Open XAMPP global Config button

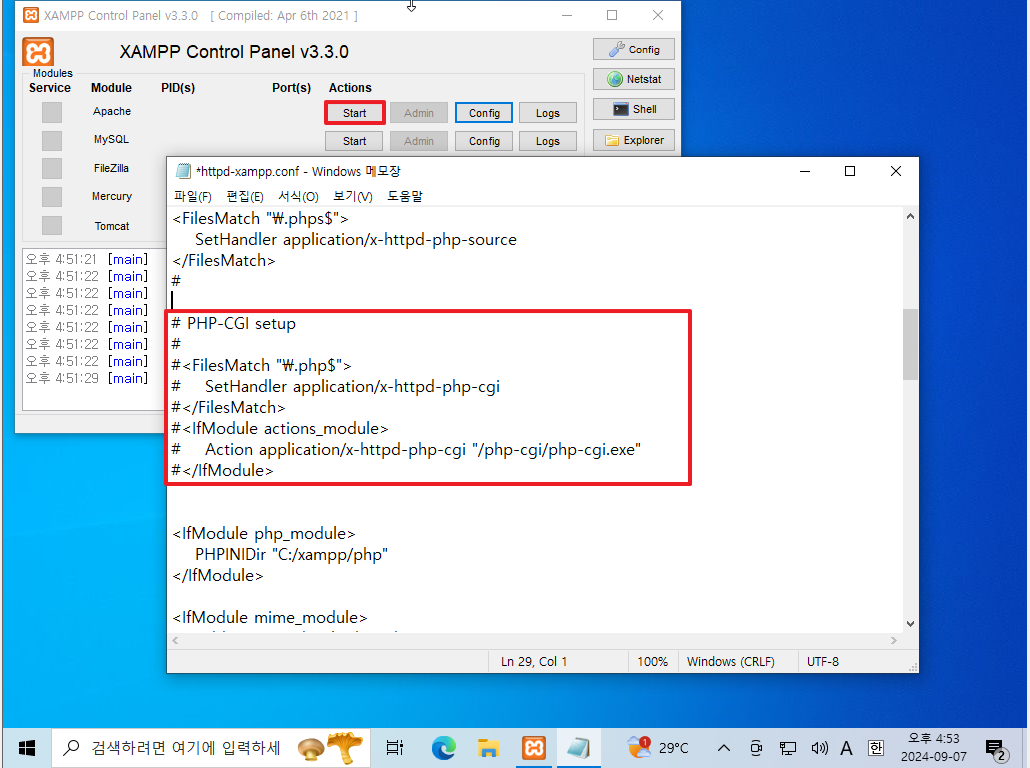[633, 49]
